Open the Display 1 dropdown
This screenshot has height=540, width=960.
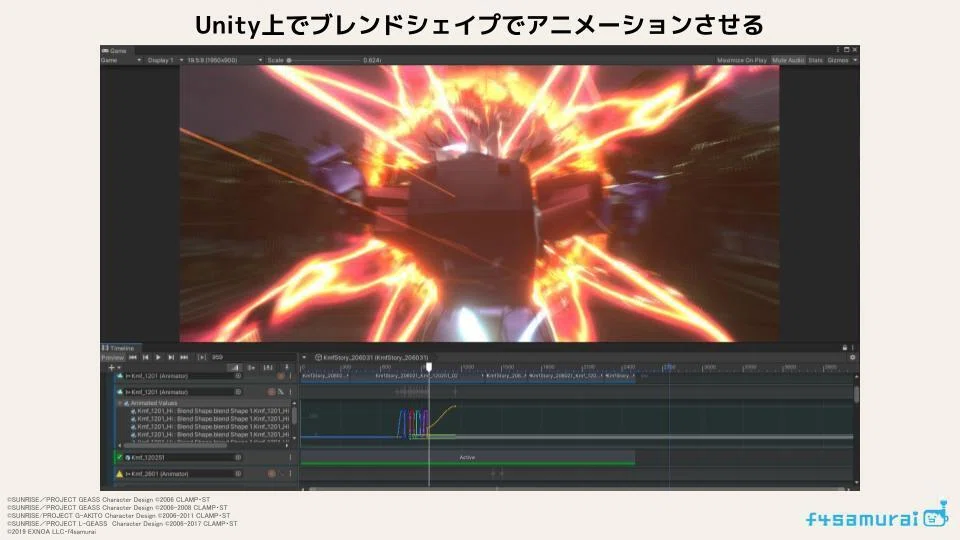click(164, 60)
